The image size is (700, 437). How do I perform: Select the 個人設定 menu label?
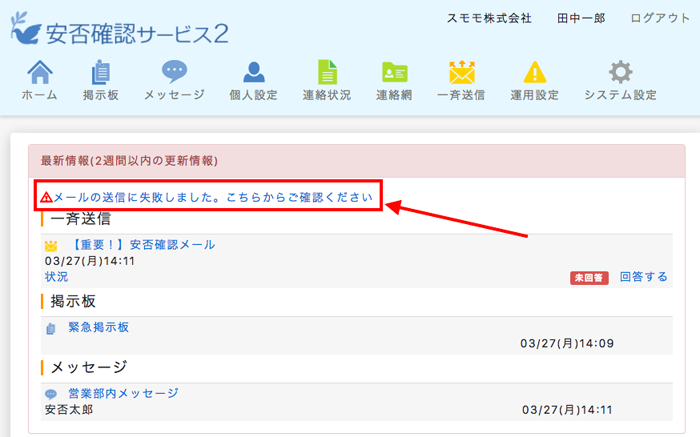click(x=254, y=95)
